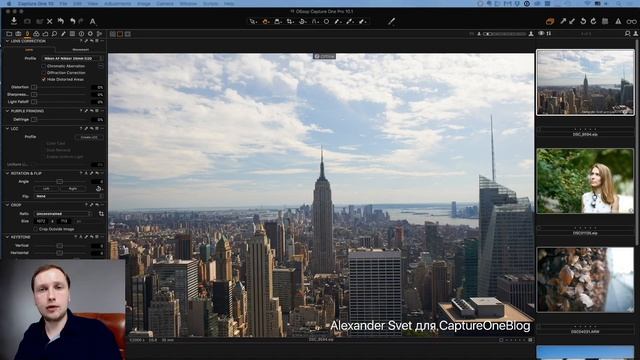Click the rotate Left button

pos(47,189)
